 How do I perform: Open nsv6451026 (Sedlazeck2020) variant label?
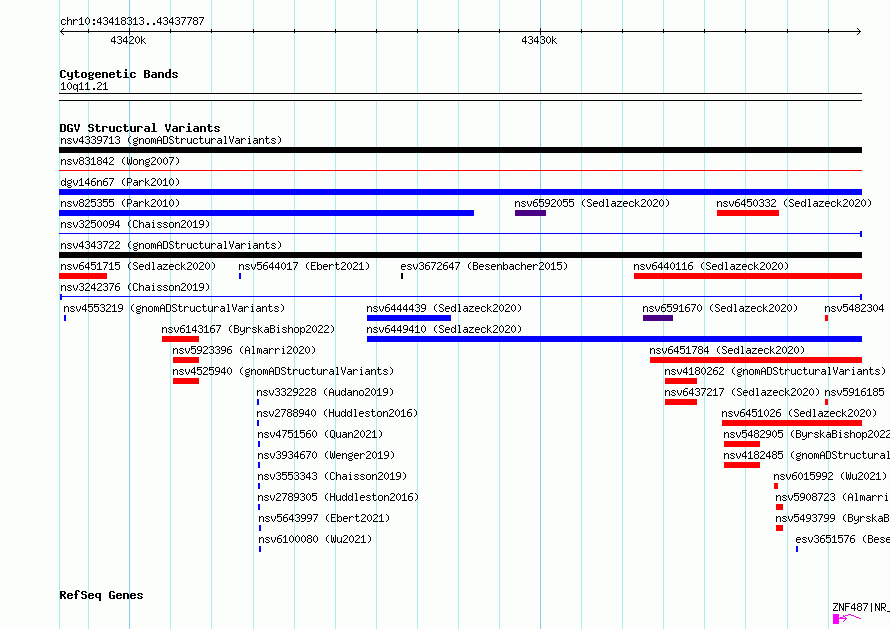click(x=799, y=413)
